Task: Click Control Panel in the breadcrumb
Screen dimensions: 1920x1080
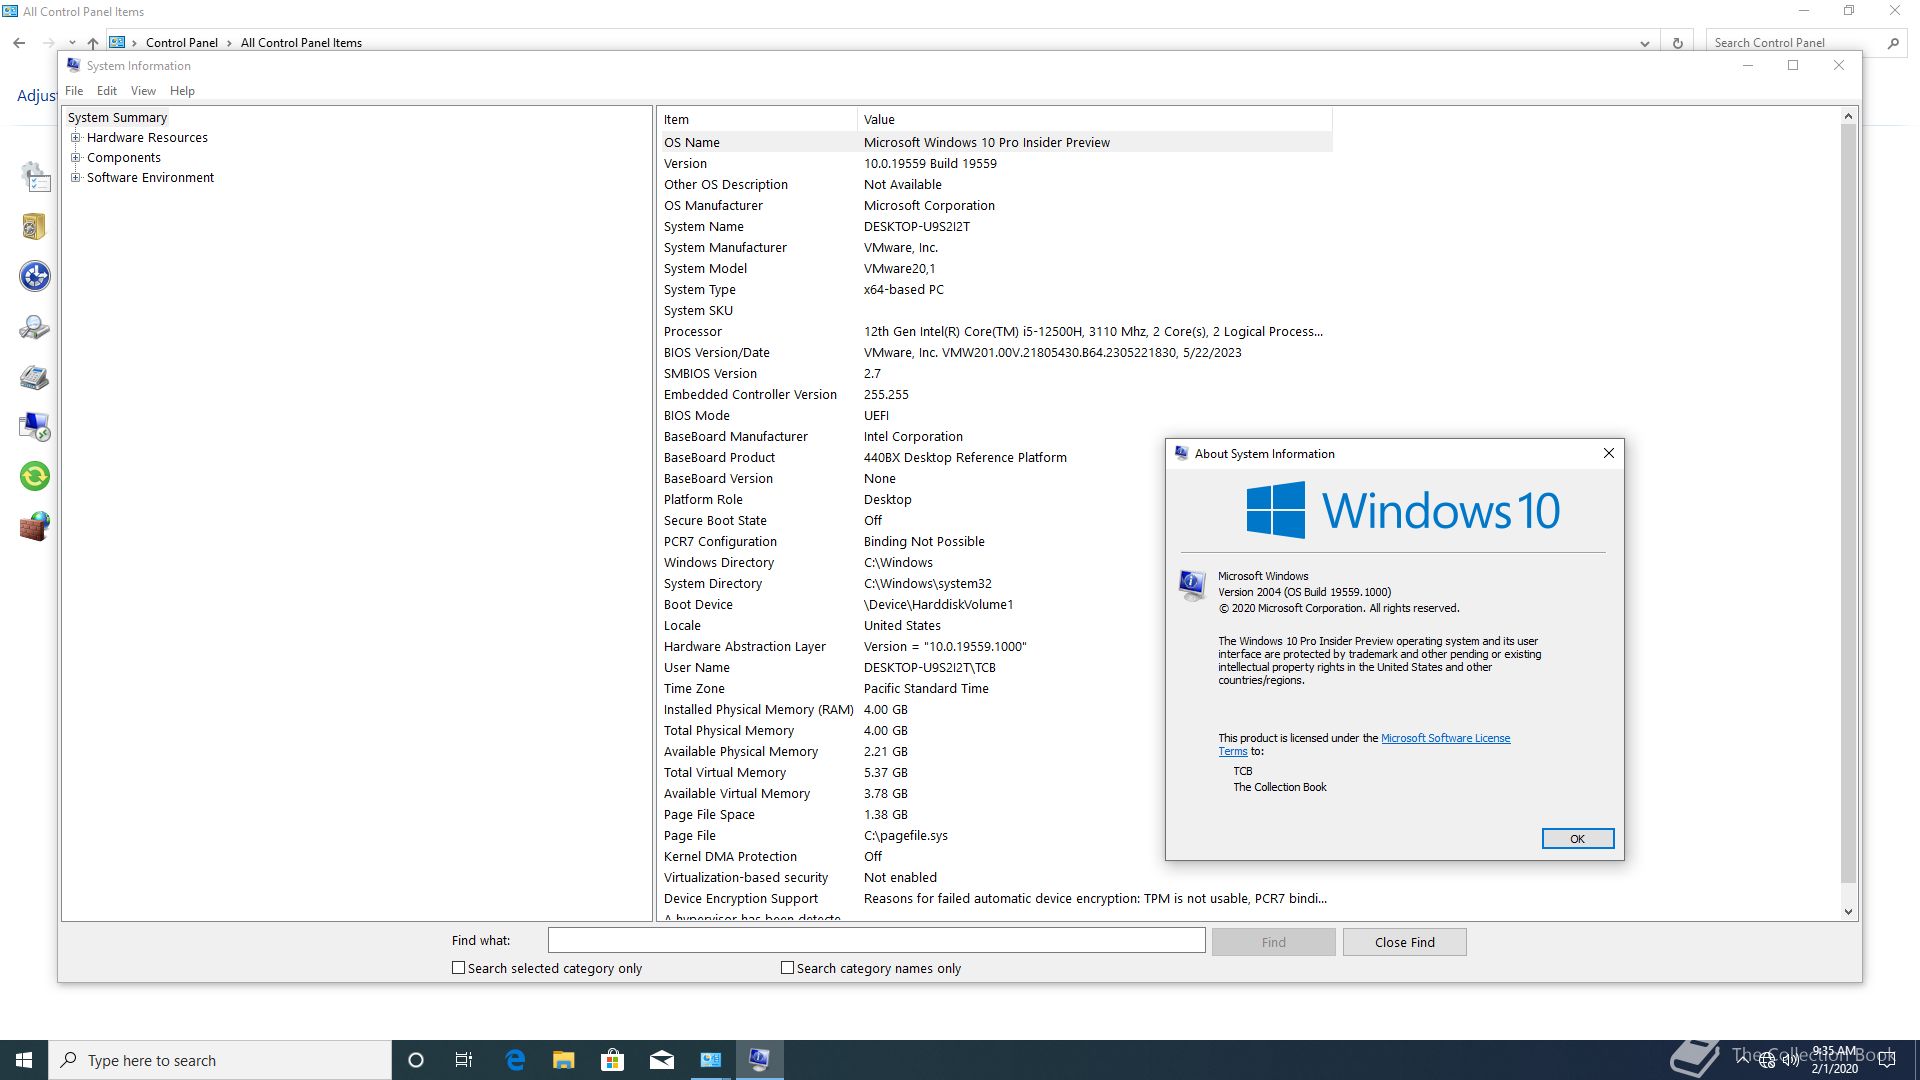Action: (182, 43)
